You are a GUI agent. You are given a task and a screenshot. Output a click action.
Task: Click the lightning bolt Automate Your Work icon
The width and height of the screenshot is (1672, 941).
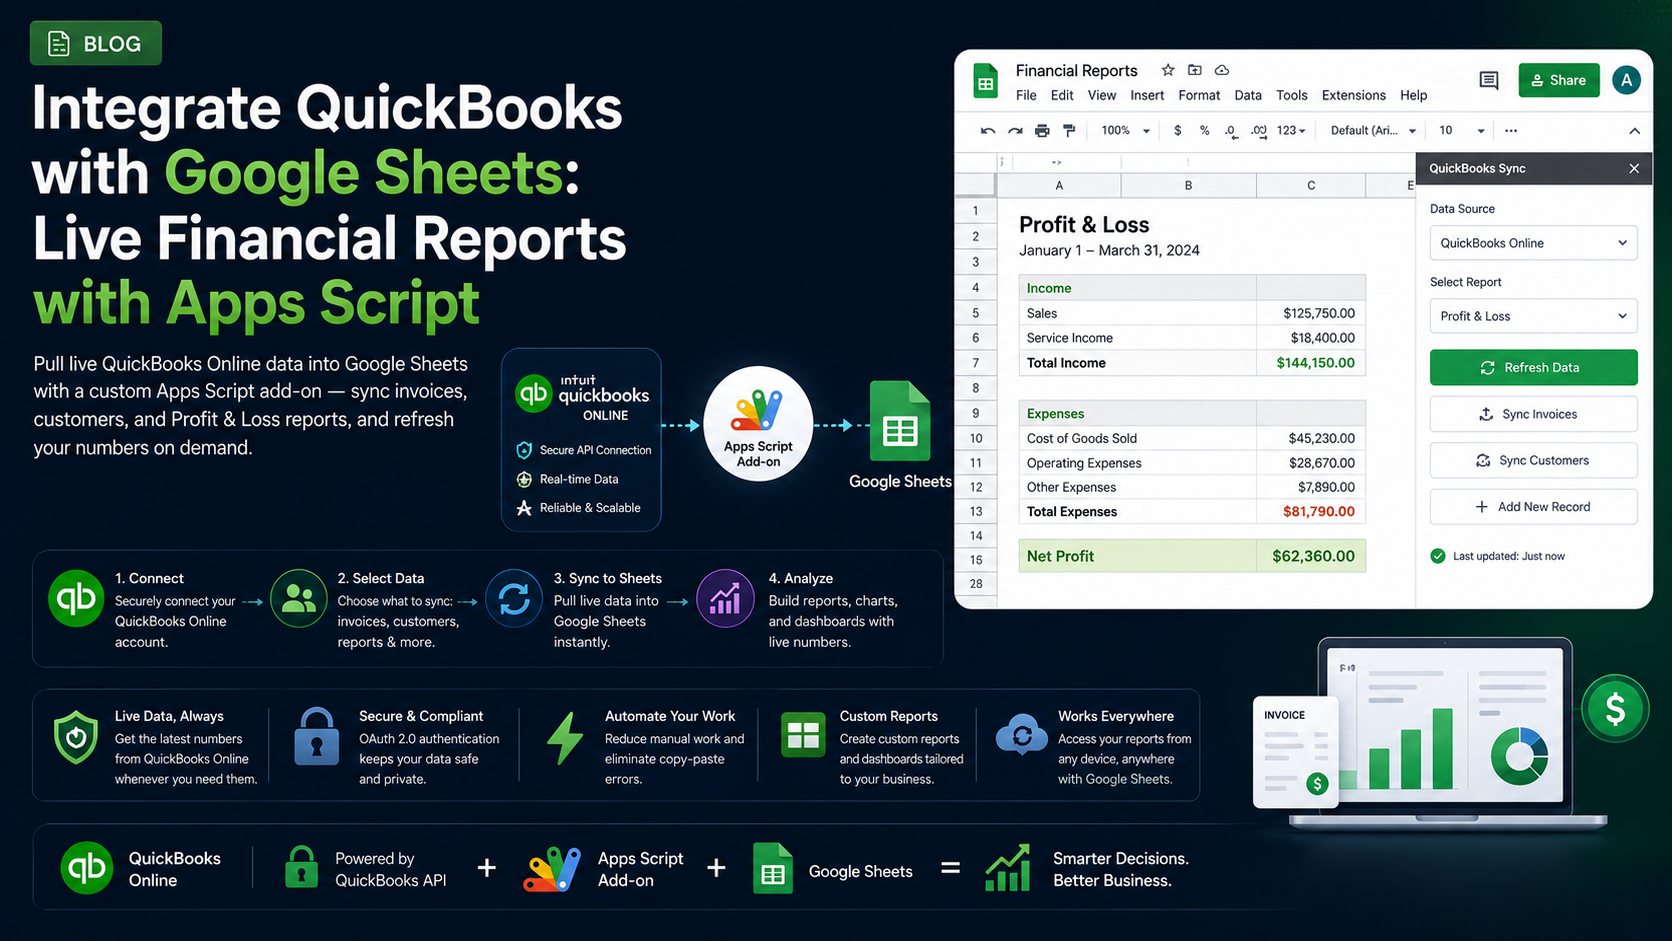[x=565, y=738]
